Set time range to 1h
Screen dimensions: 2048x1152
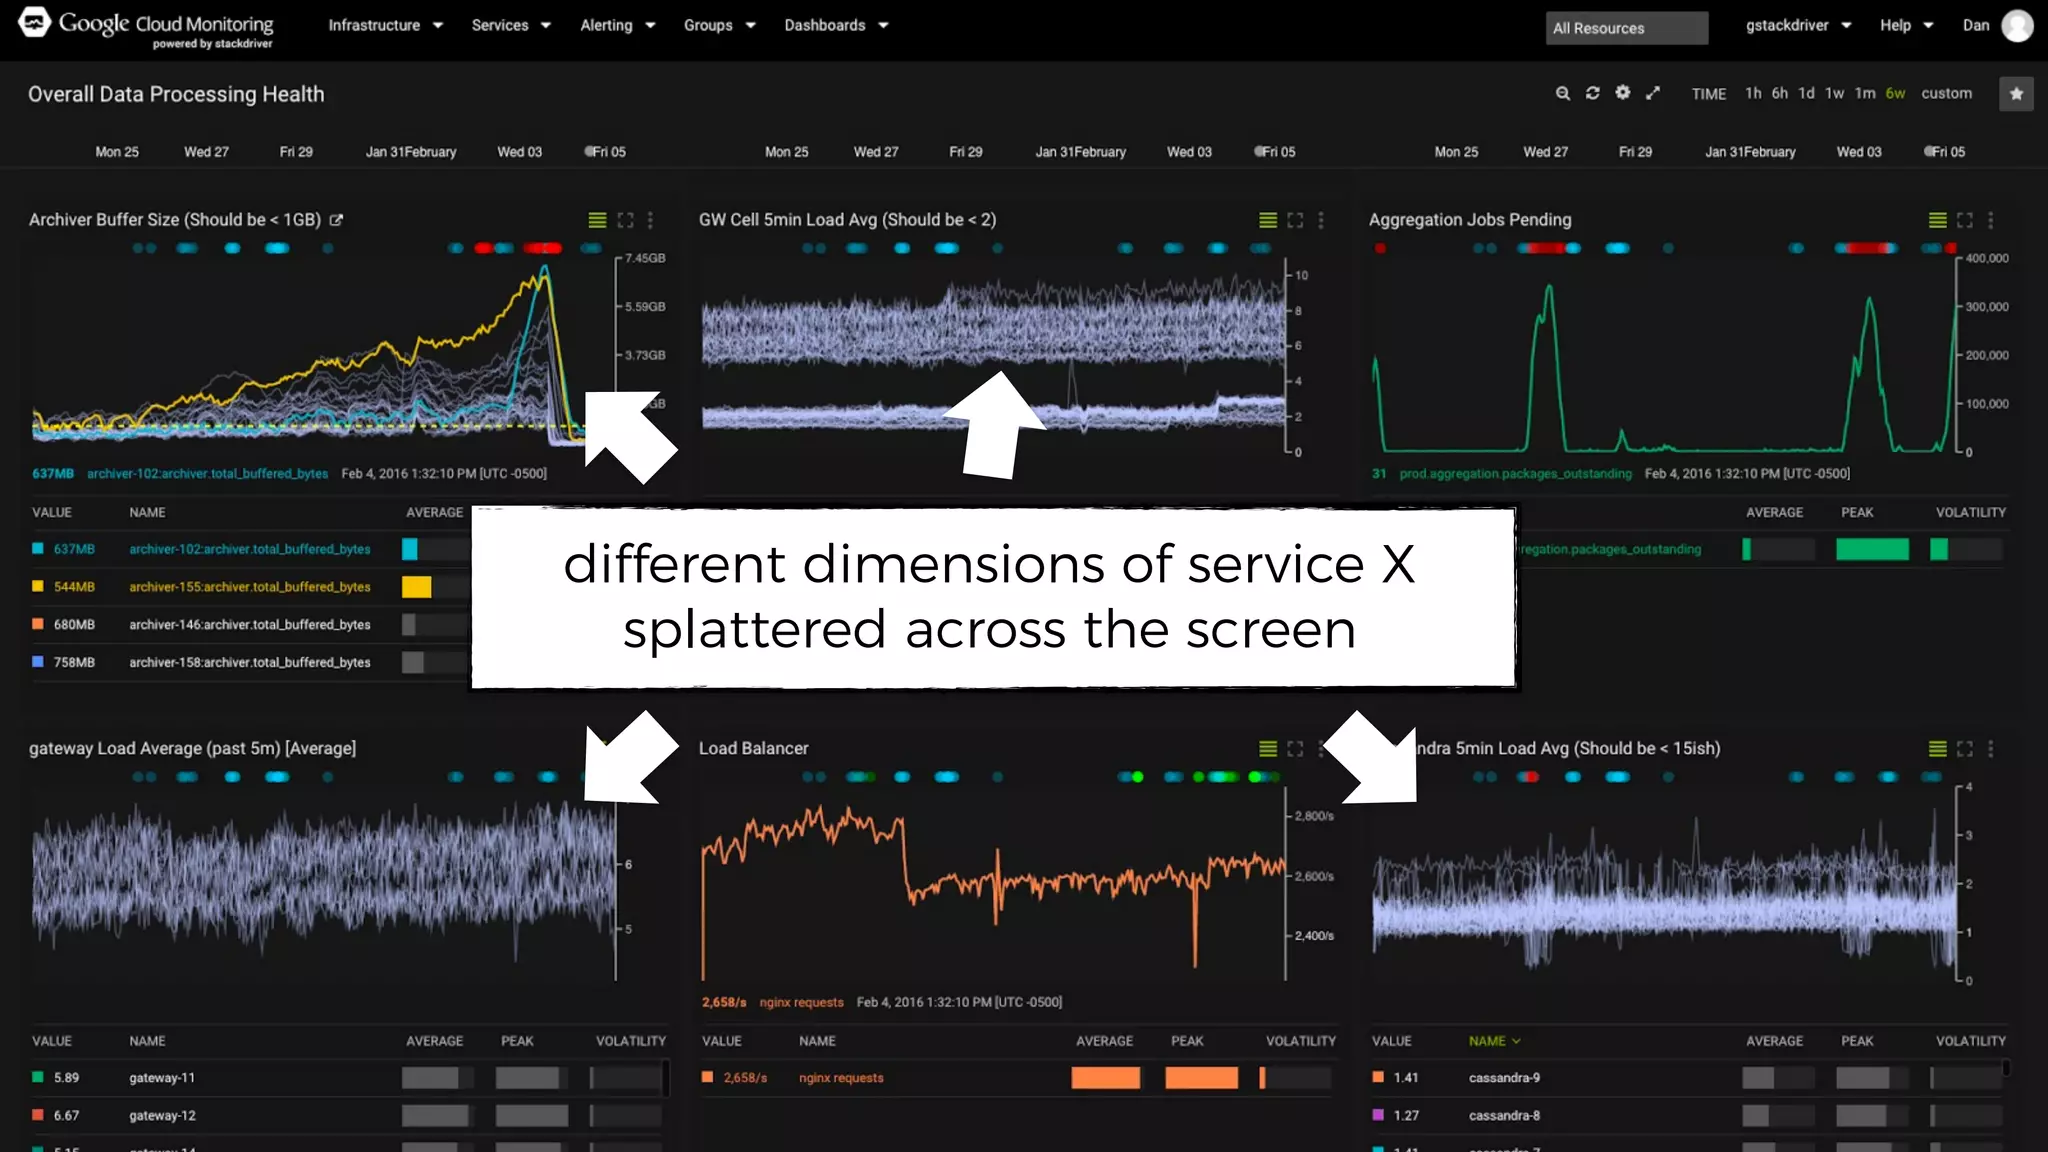pos(1753,93)
